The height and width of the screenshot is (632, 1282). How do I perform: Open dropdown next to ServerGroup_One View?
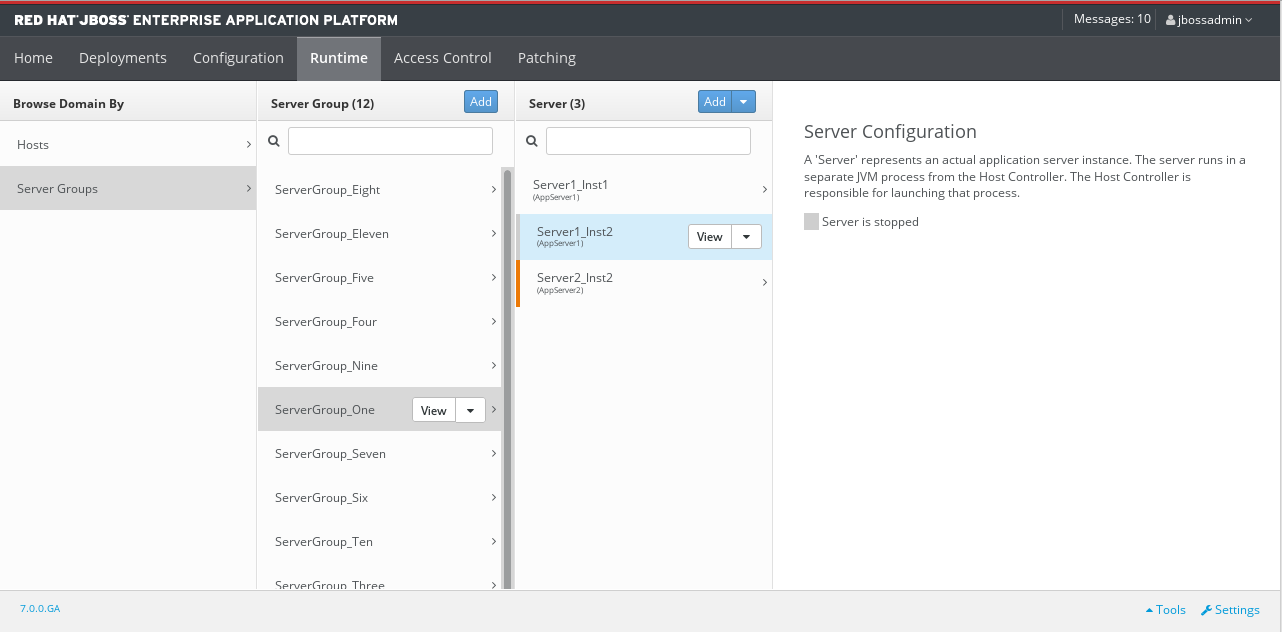pyautogui.click(x=470, y=410)
